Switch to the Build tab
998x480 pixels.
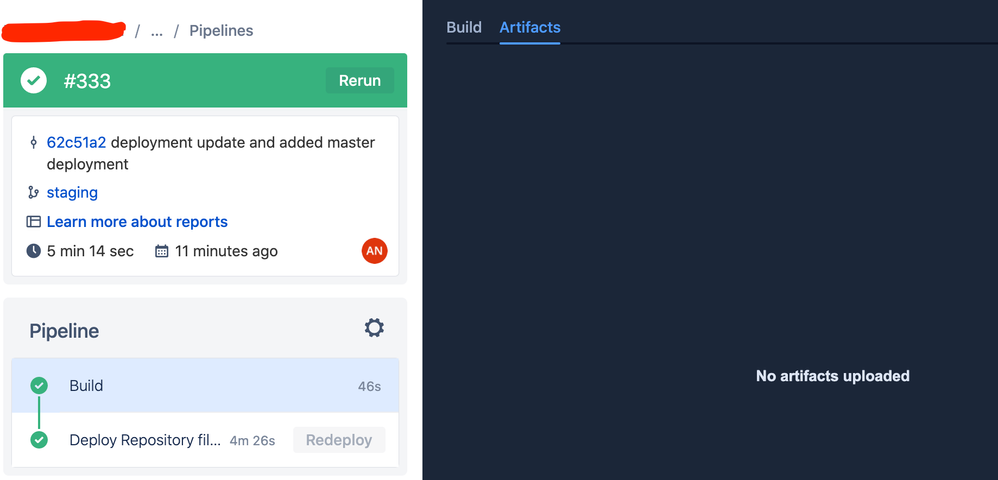pyautogui.click(x=464, y=27)
